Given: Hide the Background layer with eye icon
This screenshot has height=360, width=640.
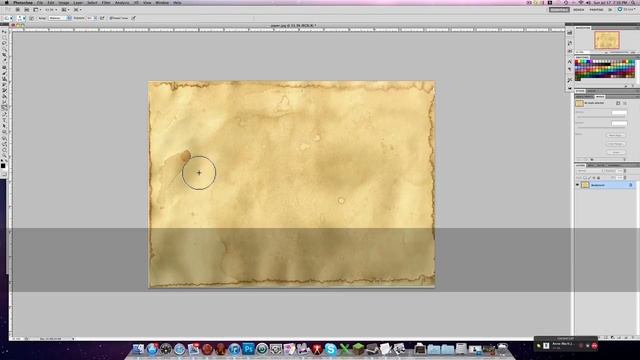Looking at the screenshot, I should pos(578,185).
